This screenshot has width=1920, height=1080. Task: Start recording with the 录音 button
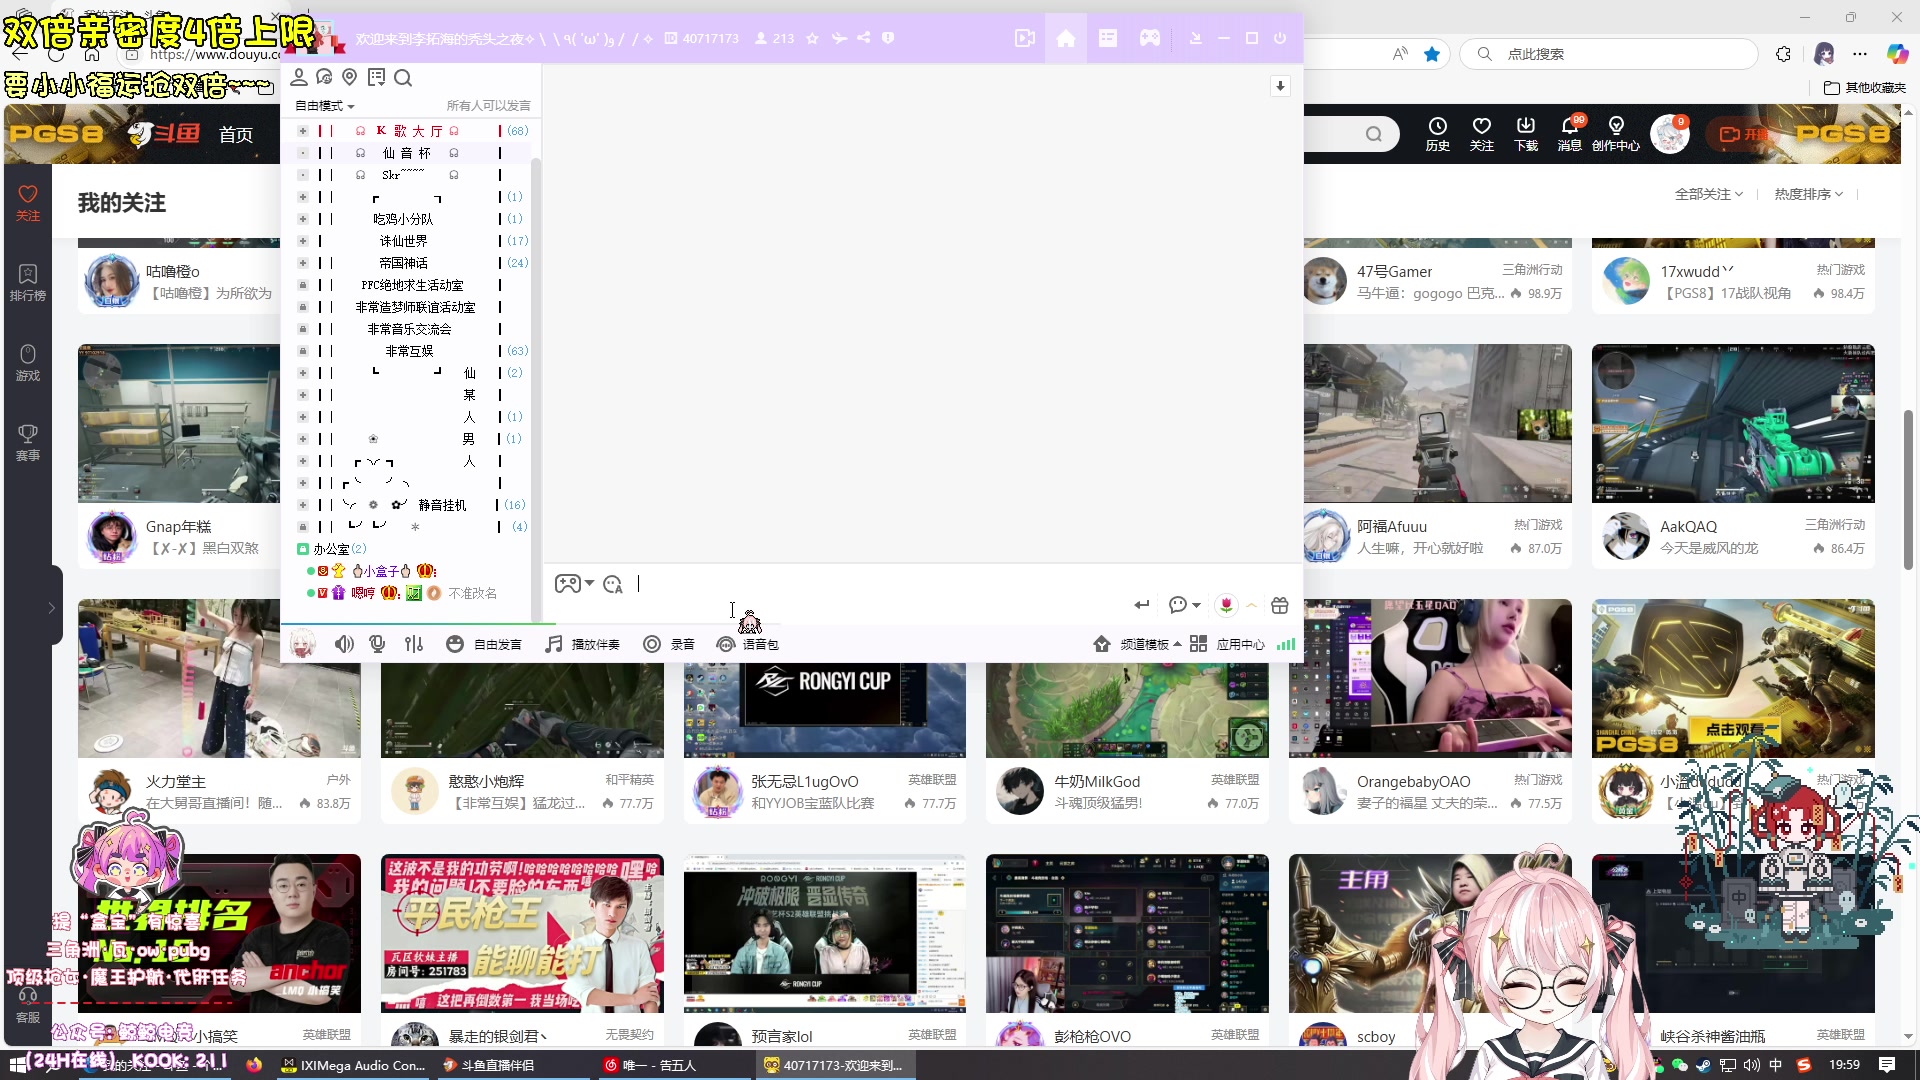tap(669, 644)
